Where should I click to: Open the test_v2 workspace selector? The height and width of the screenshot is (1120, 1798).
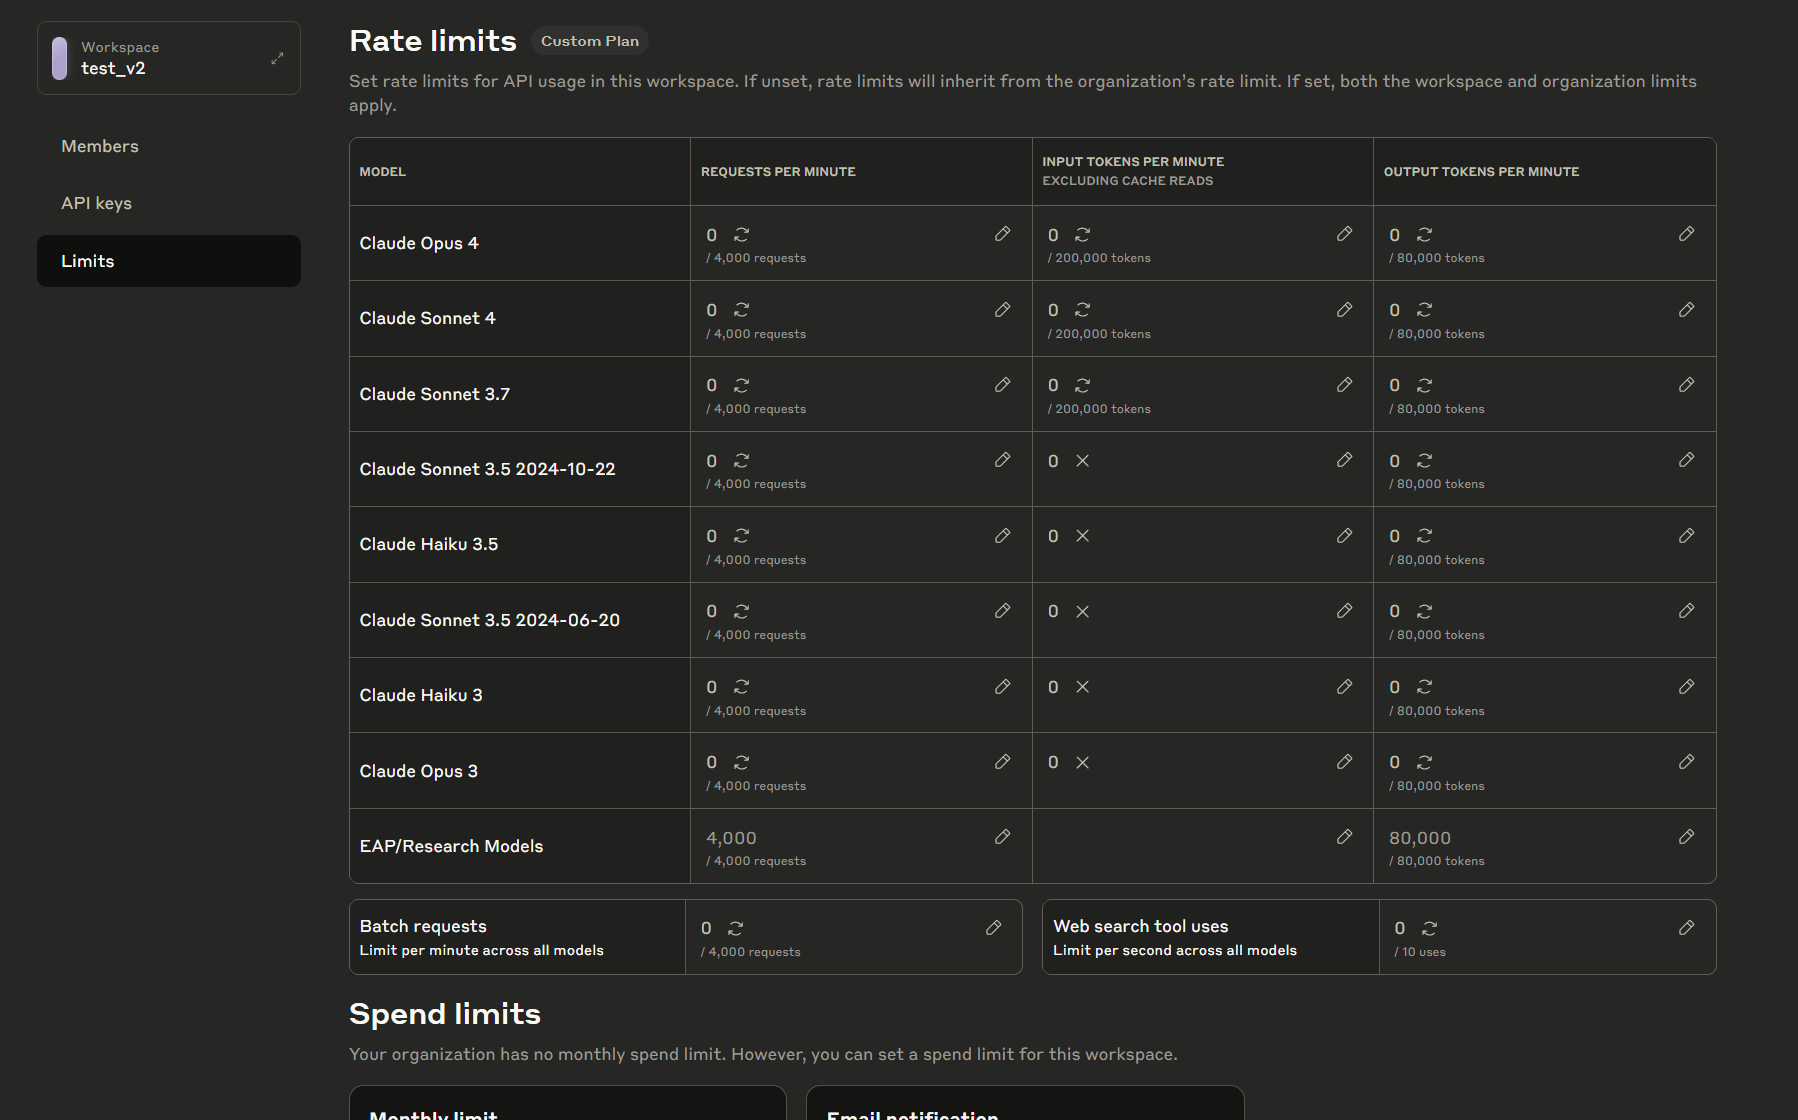pos(169,58)
